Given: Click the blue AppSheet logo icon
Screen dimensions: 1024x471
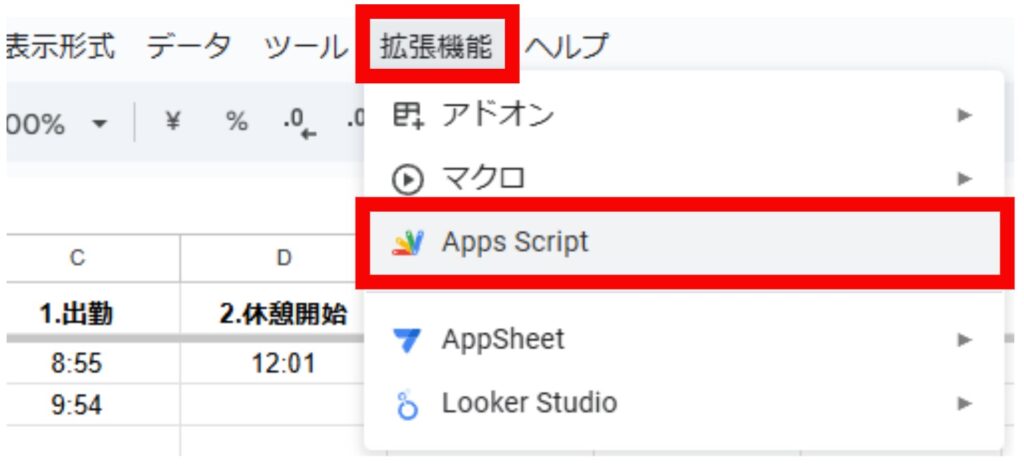Looking at the screenshot, I should pyautogui.click(x=408, y=340).
